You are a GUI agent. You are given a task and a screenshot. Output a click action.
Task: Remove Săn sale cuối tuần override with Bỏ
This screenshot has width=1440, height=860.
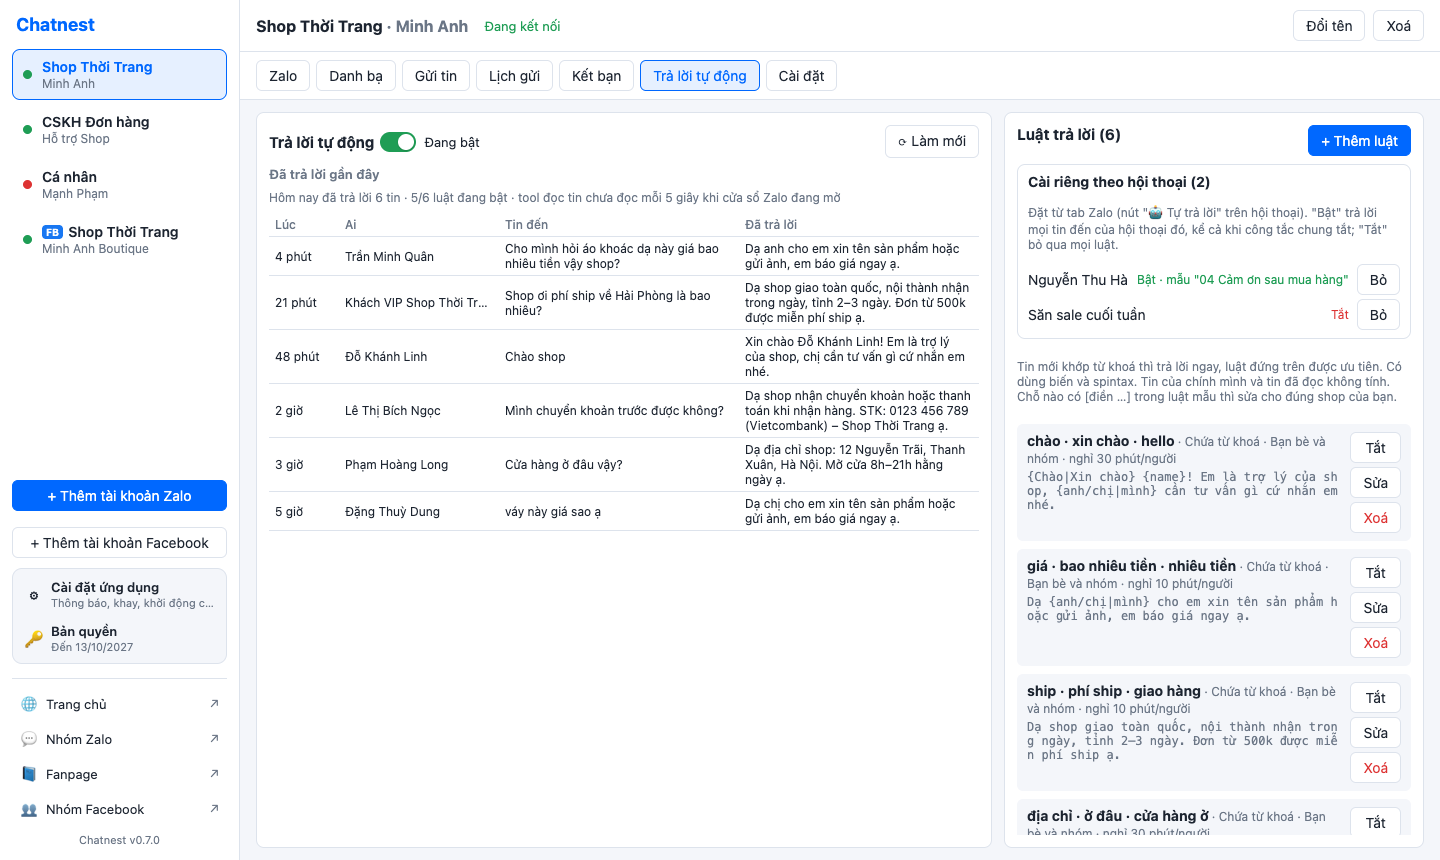click(1378, 315)
